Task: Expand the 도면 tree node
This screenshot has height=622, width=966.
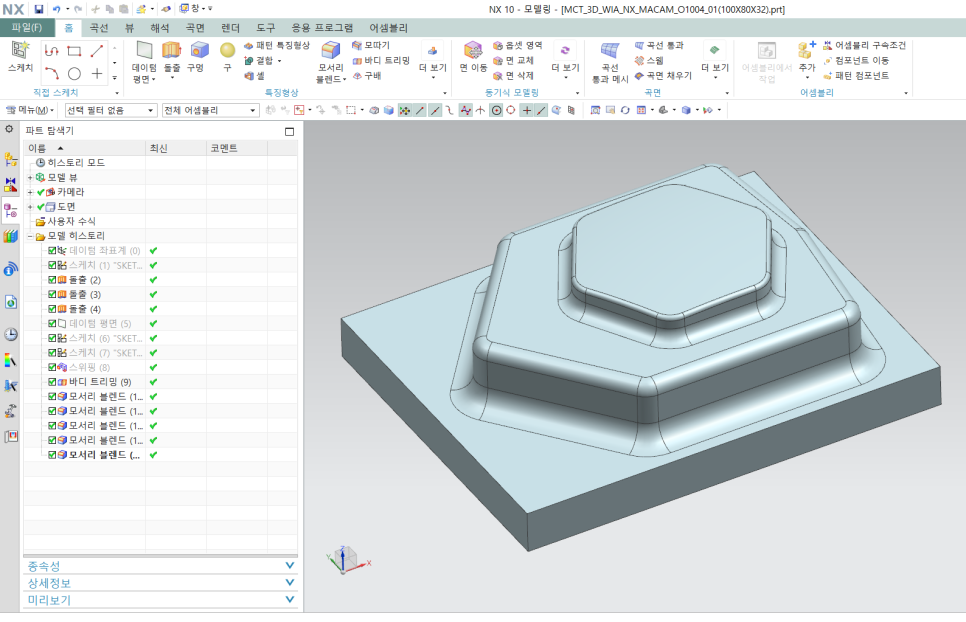Action: point(30,207)
